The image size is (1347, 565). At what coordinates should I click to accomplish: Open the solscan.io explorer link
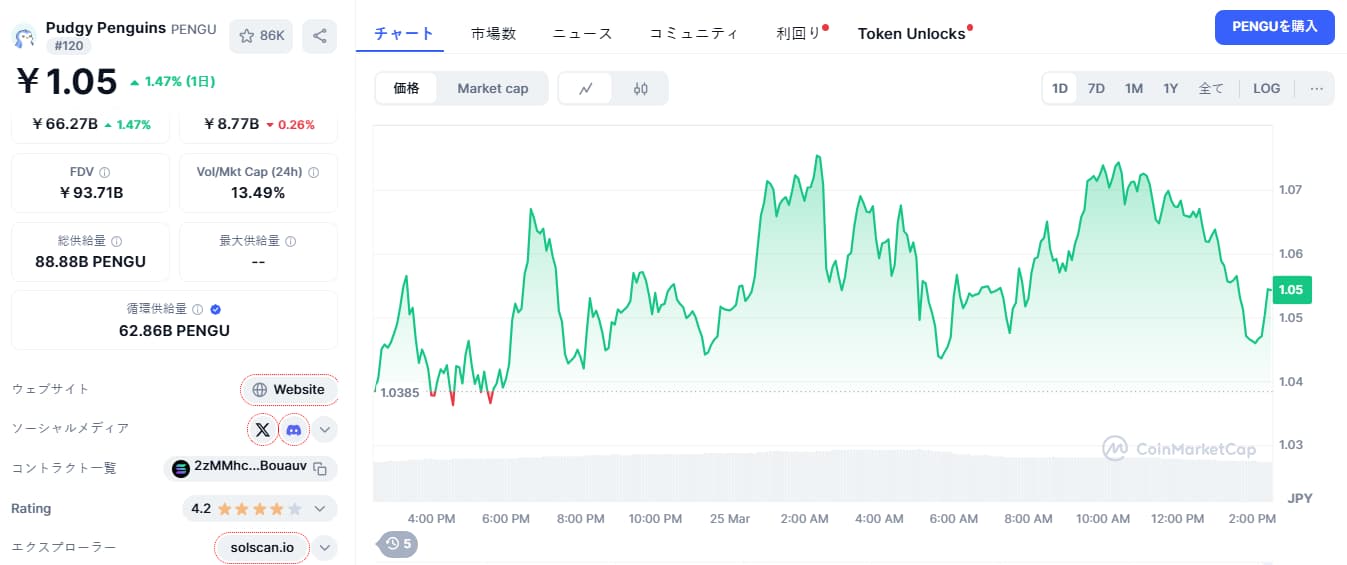point(262,547)
